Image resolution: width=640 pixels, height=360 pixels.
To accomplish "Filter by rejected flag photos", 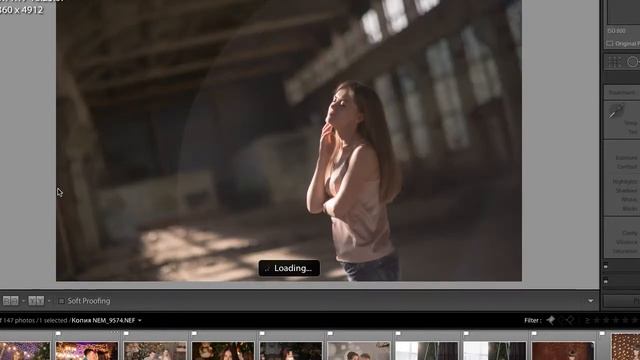I will (570, 320).
